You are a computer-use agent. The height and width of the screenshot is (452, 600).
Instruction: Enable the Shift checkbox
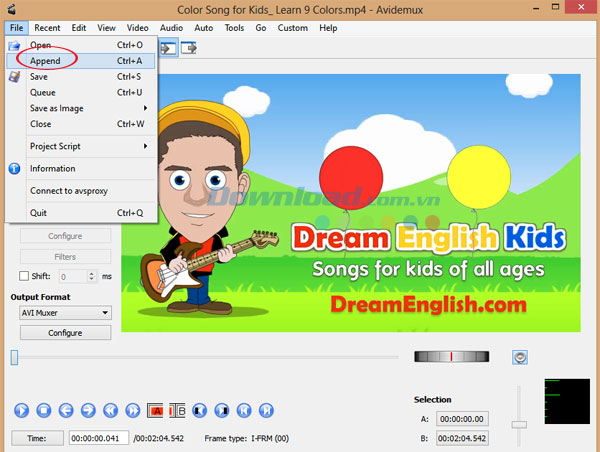pos(26,276)
